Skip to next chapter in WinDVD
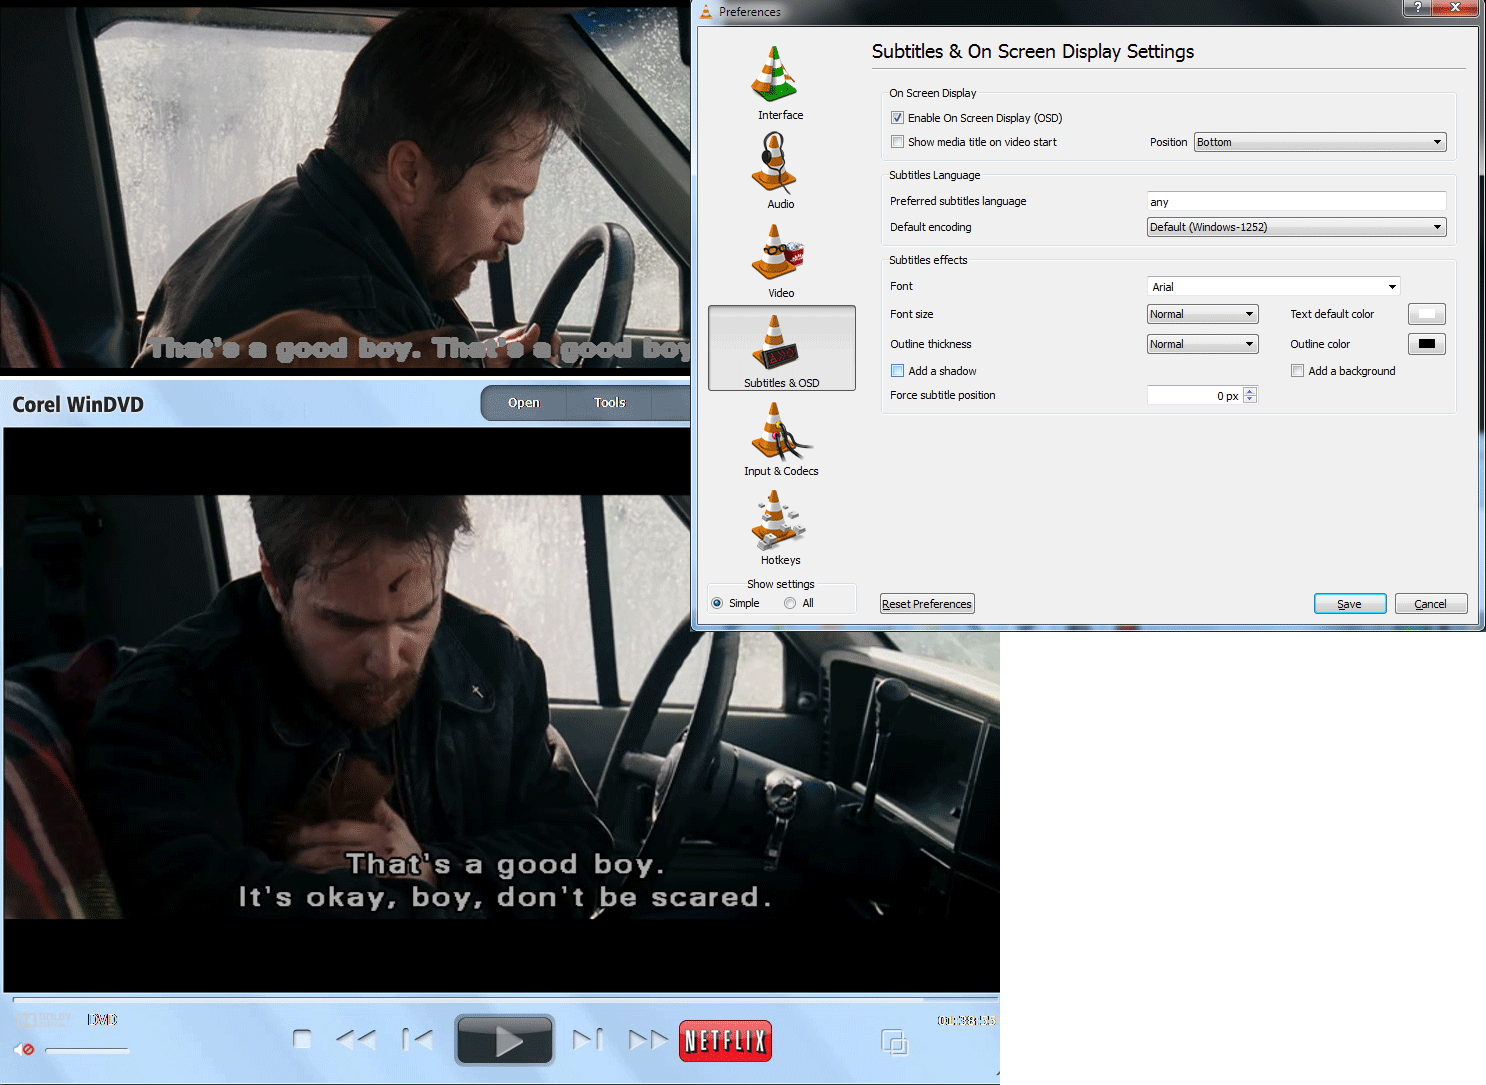Viewport: 1486px width, 1085px height. (588, 1040)
